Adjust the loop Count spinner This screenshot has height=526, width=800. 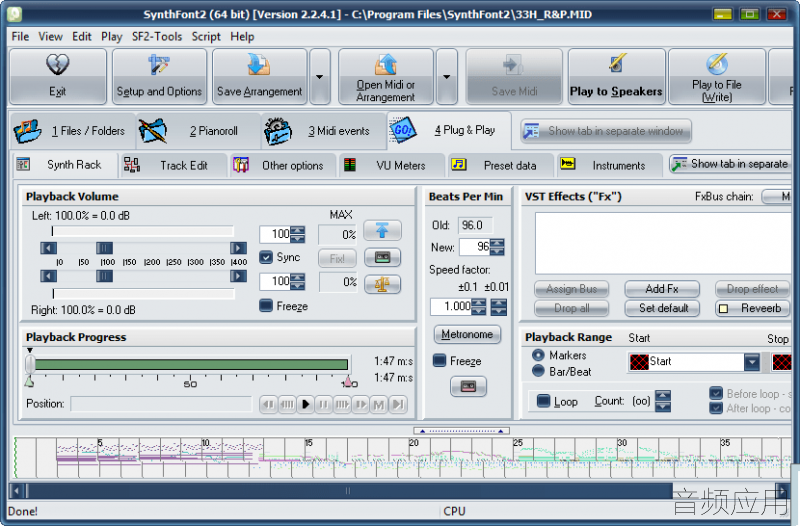(663, 401)
